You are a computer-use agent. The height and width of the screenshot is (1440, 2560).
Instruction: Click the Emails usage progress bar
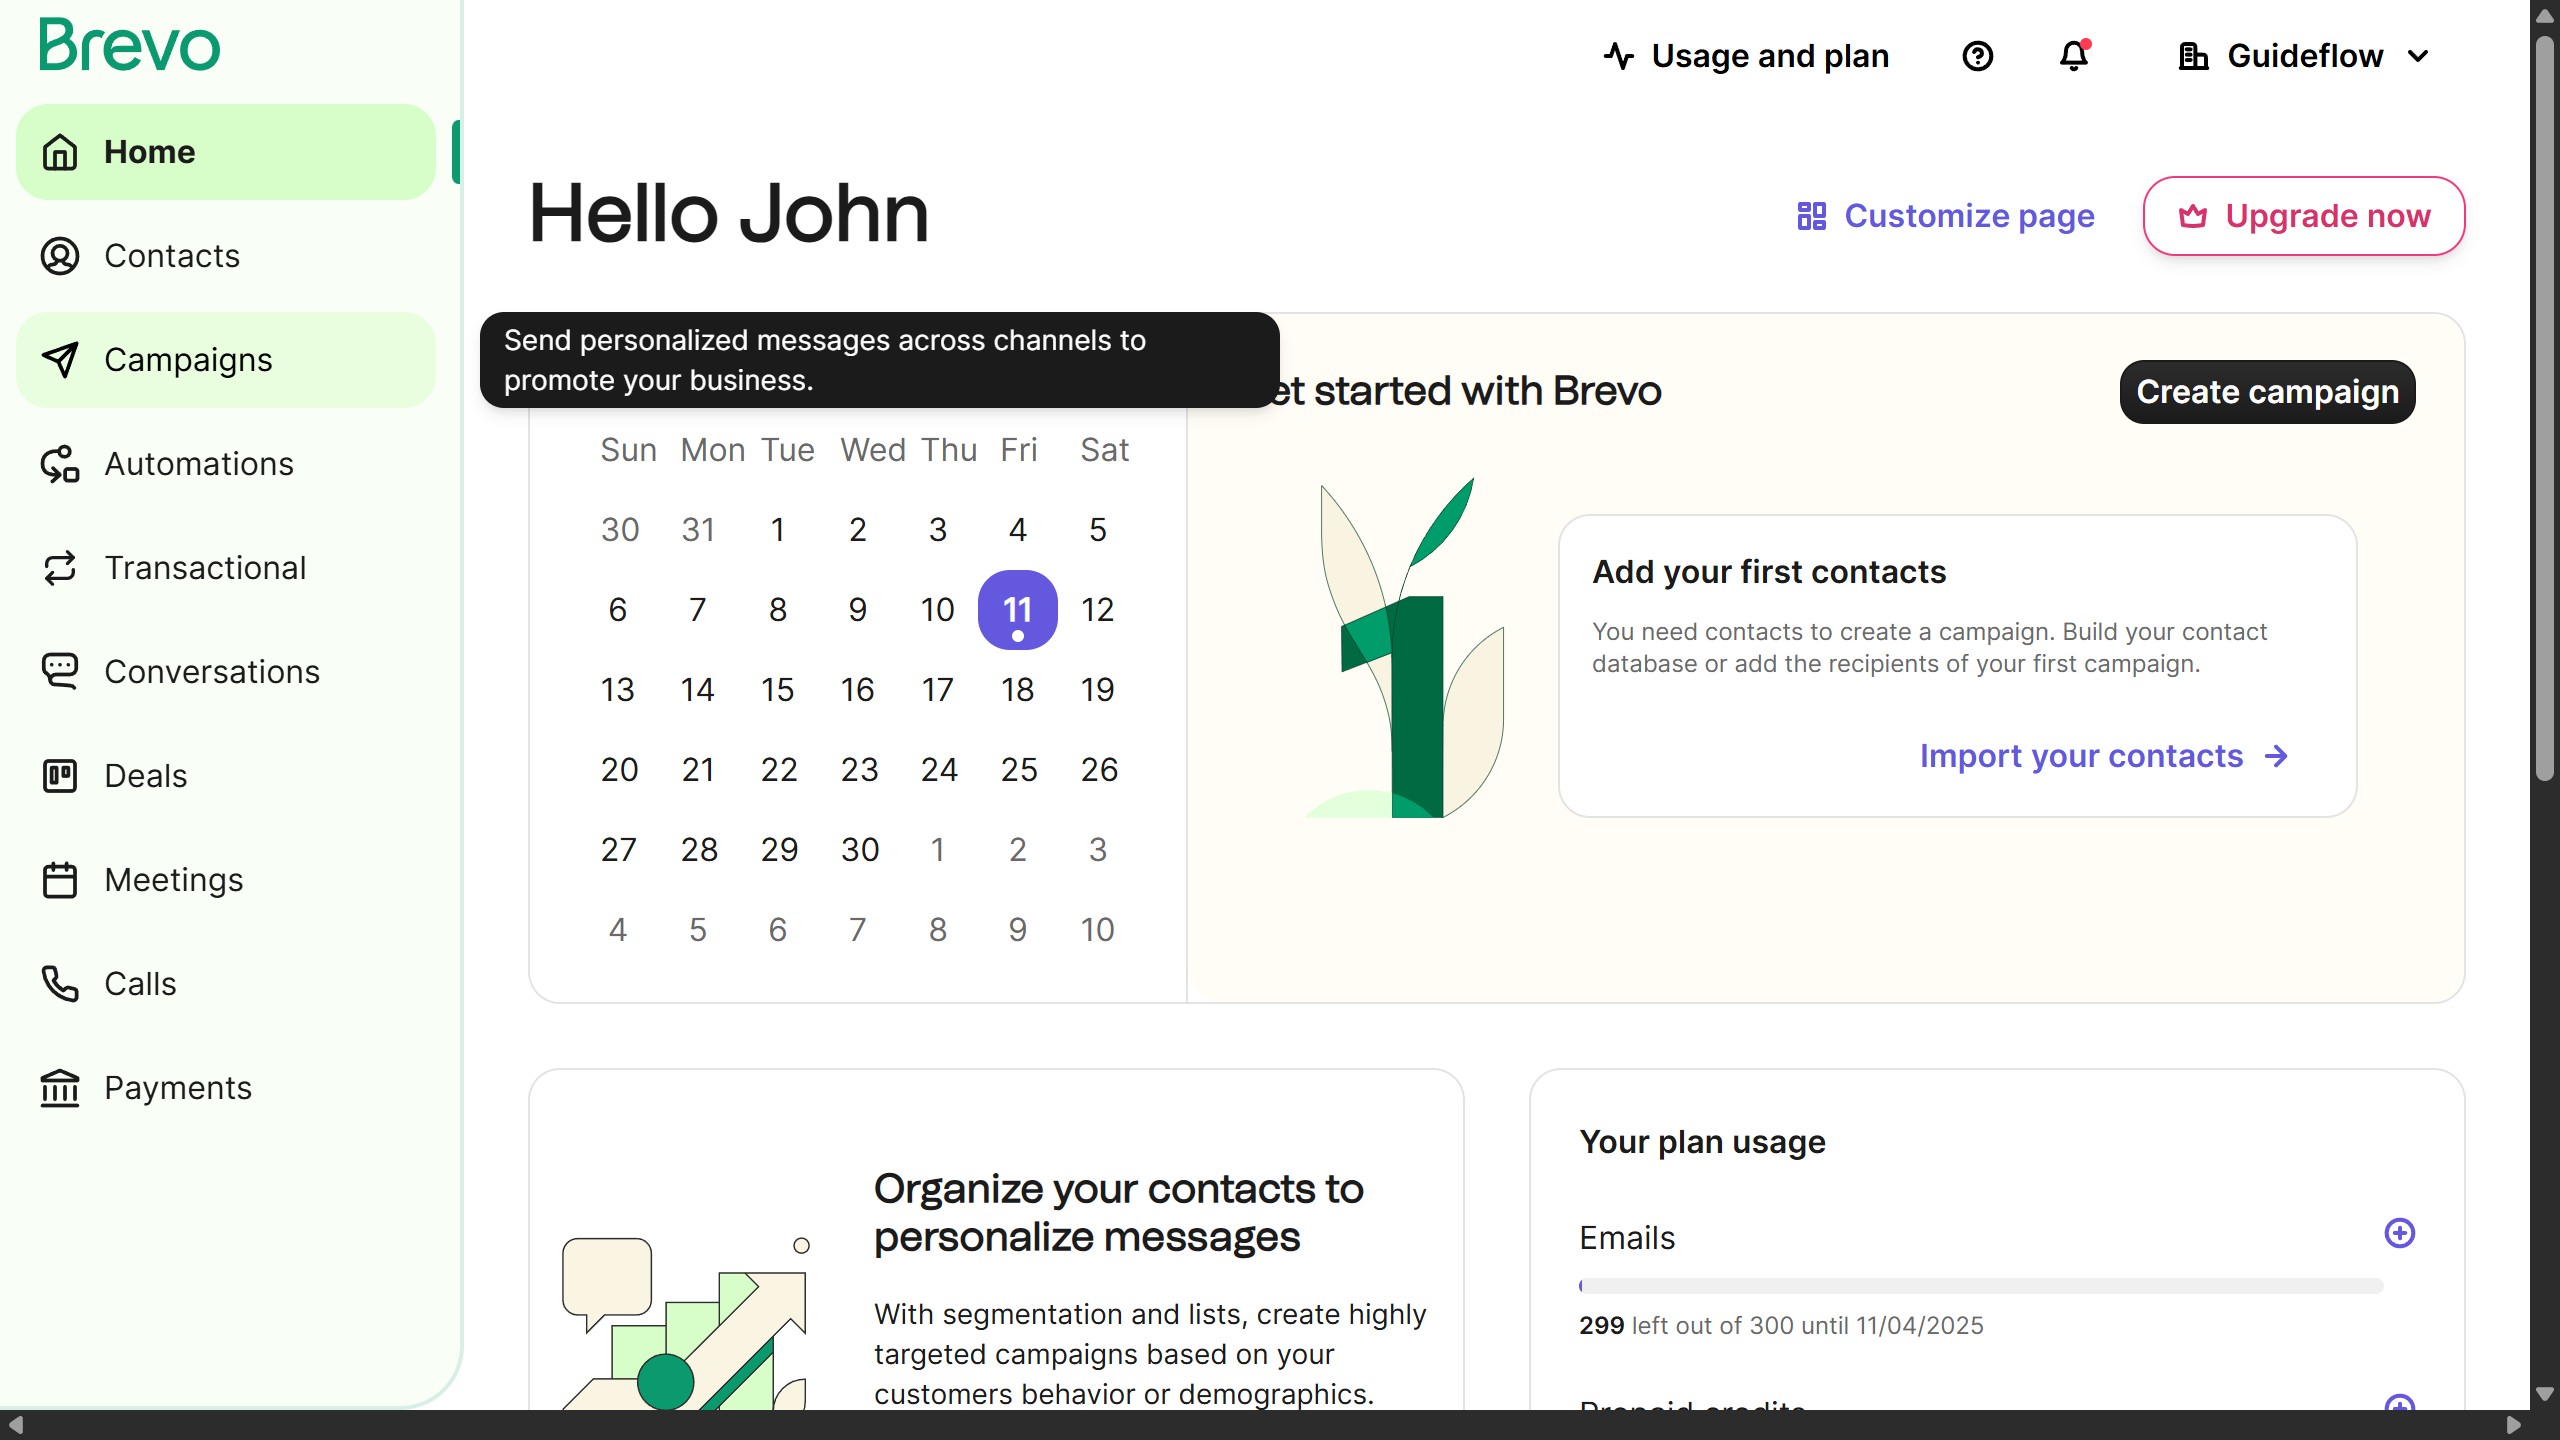coord(1985,1286)
